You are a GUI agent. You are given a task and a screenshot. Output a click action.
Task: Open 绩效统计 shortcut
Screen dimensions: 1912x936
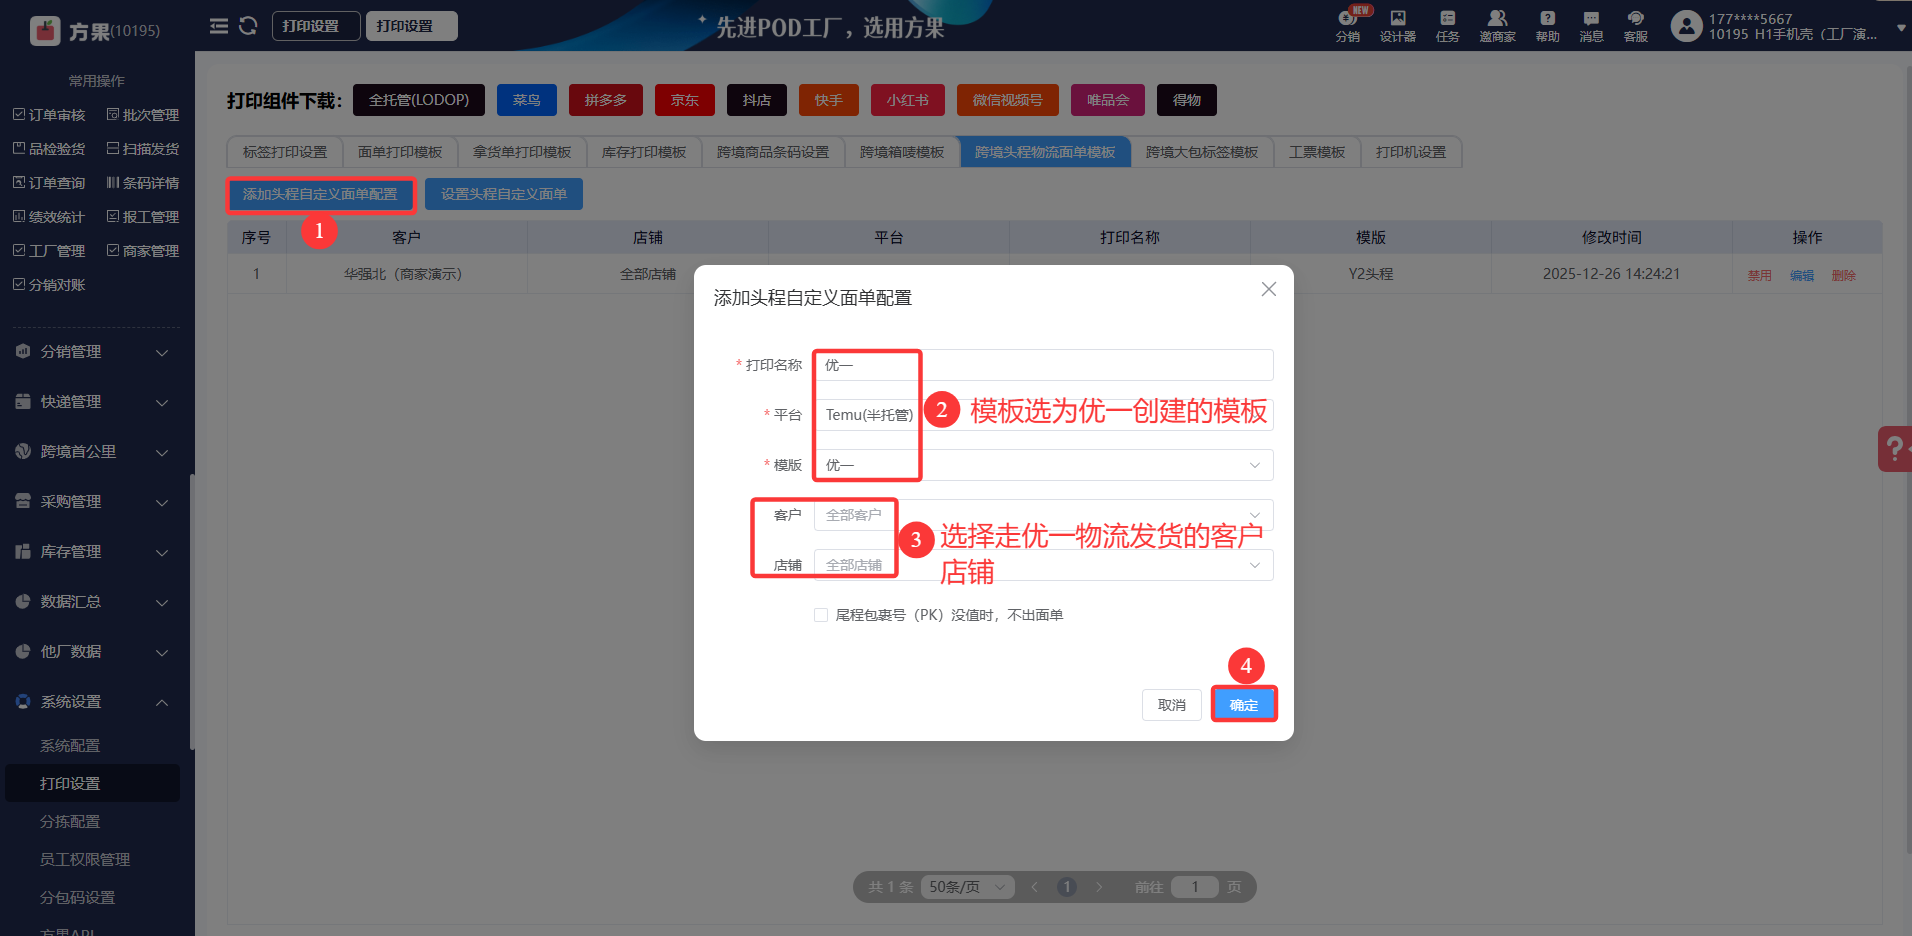(50, 217)
